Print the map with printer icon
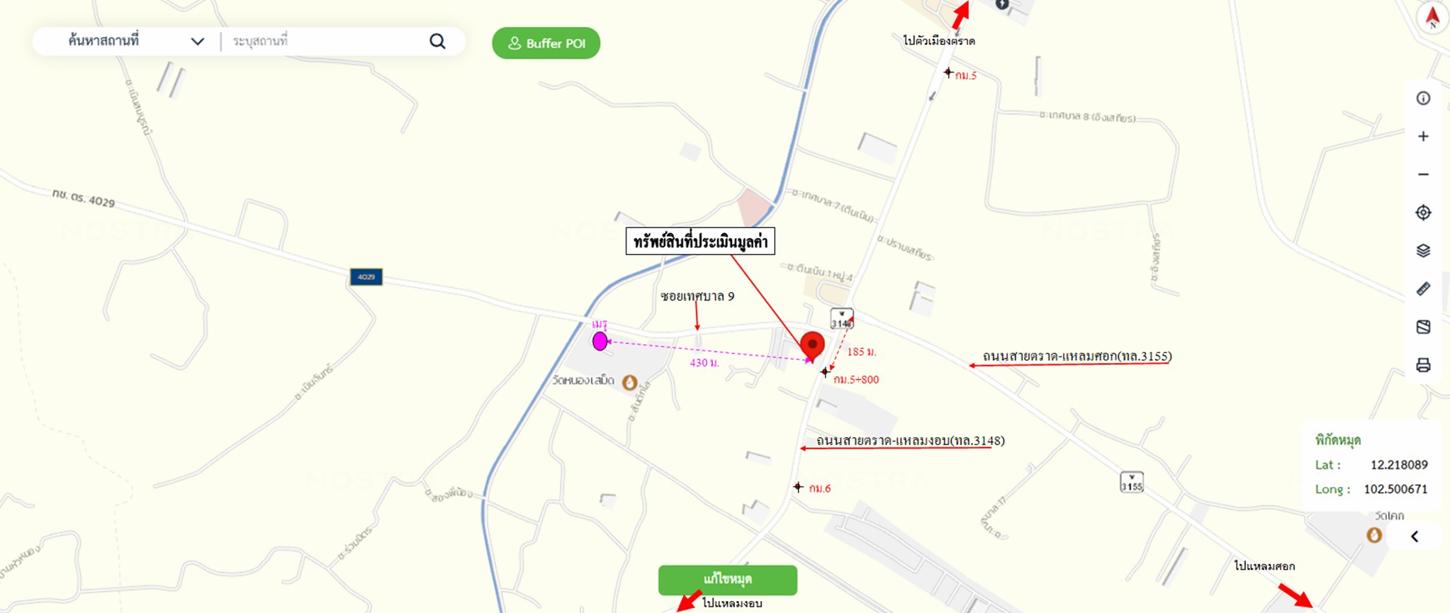The image size is (1450, 613). pos(1424,365)
